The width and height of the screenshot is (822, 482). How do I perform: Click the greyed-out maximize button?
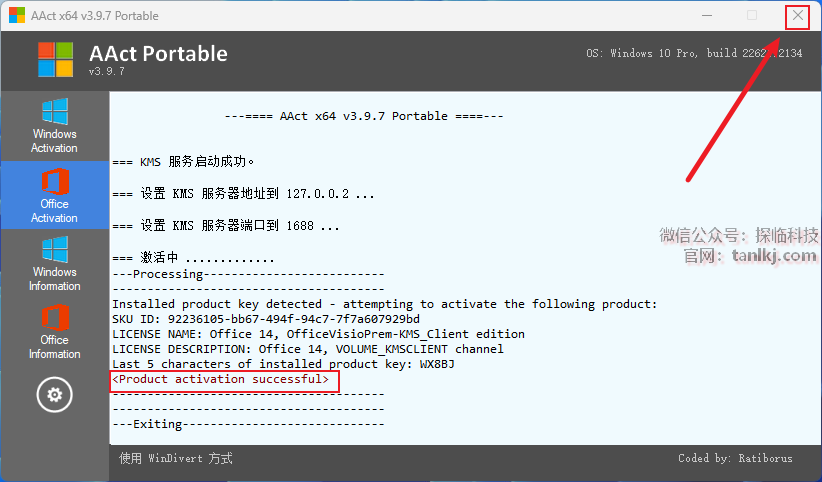752,16
